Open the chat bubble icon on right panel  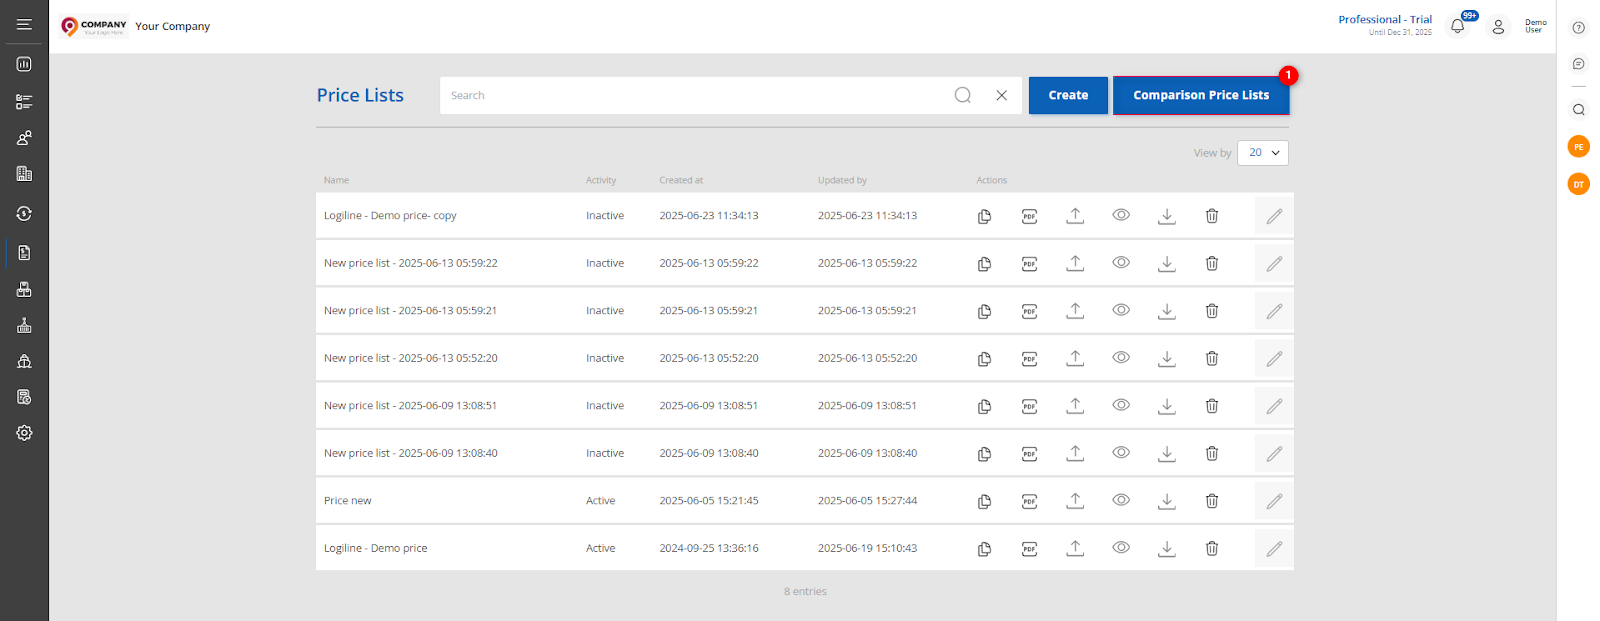[x=1578, y=64]
